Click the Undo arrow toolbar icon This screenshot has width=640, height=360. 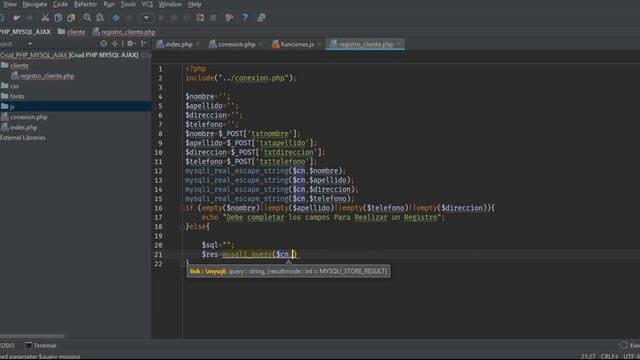pyautogui.click(x=16, y=18)
